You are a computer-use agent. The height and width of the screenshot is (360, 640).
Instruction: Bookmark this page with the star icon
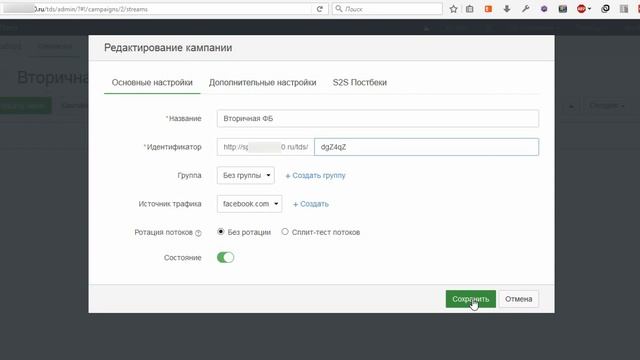pos(453,9)
